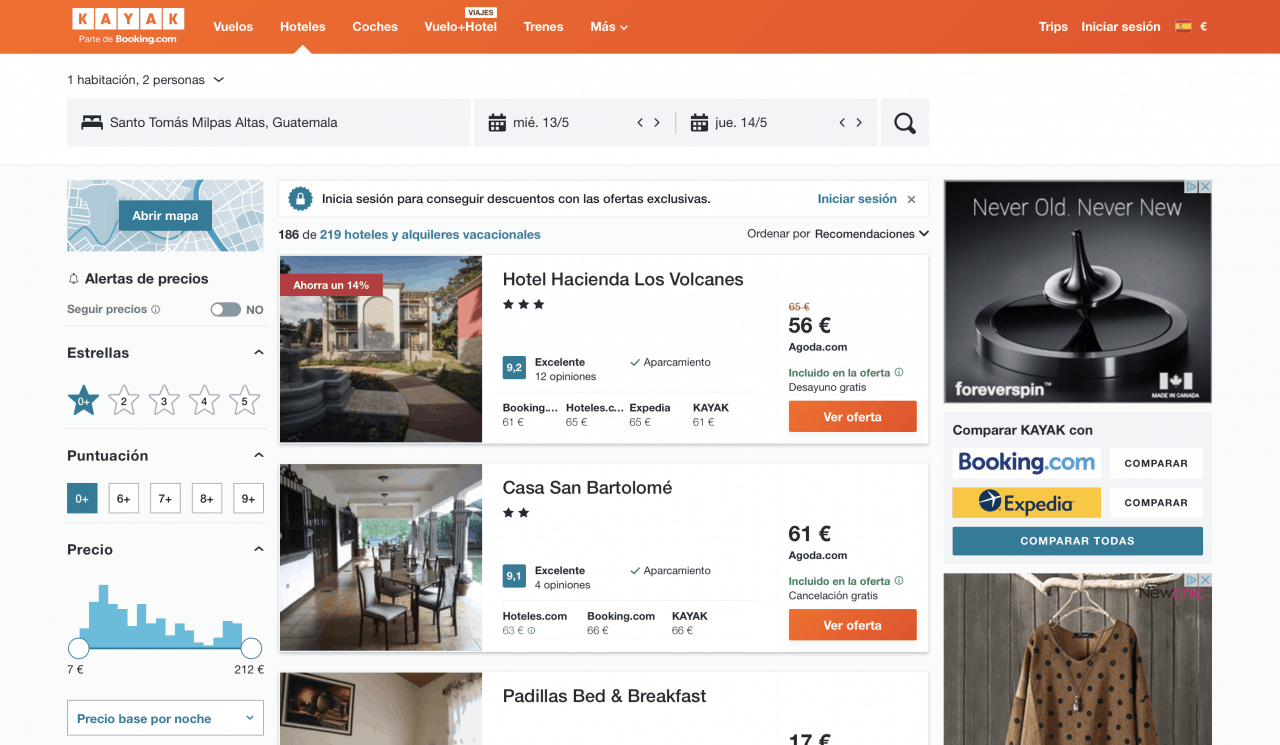1280x745 pixels.
Task: Select the 4 stars filter
Action: [204, 401]
